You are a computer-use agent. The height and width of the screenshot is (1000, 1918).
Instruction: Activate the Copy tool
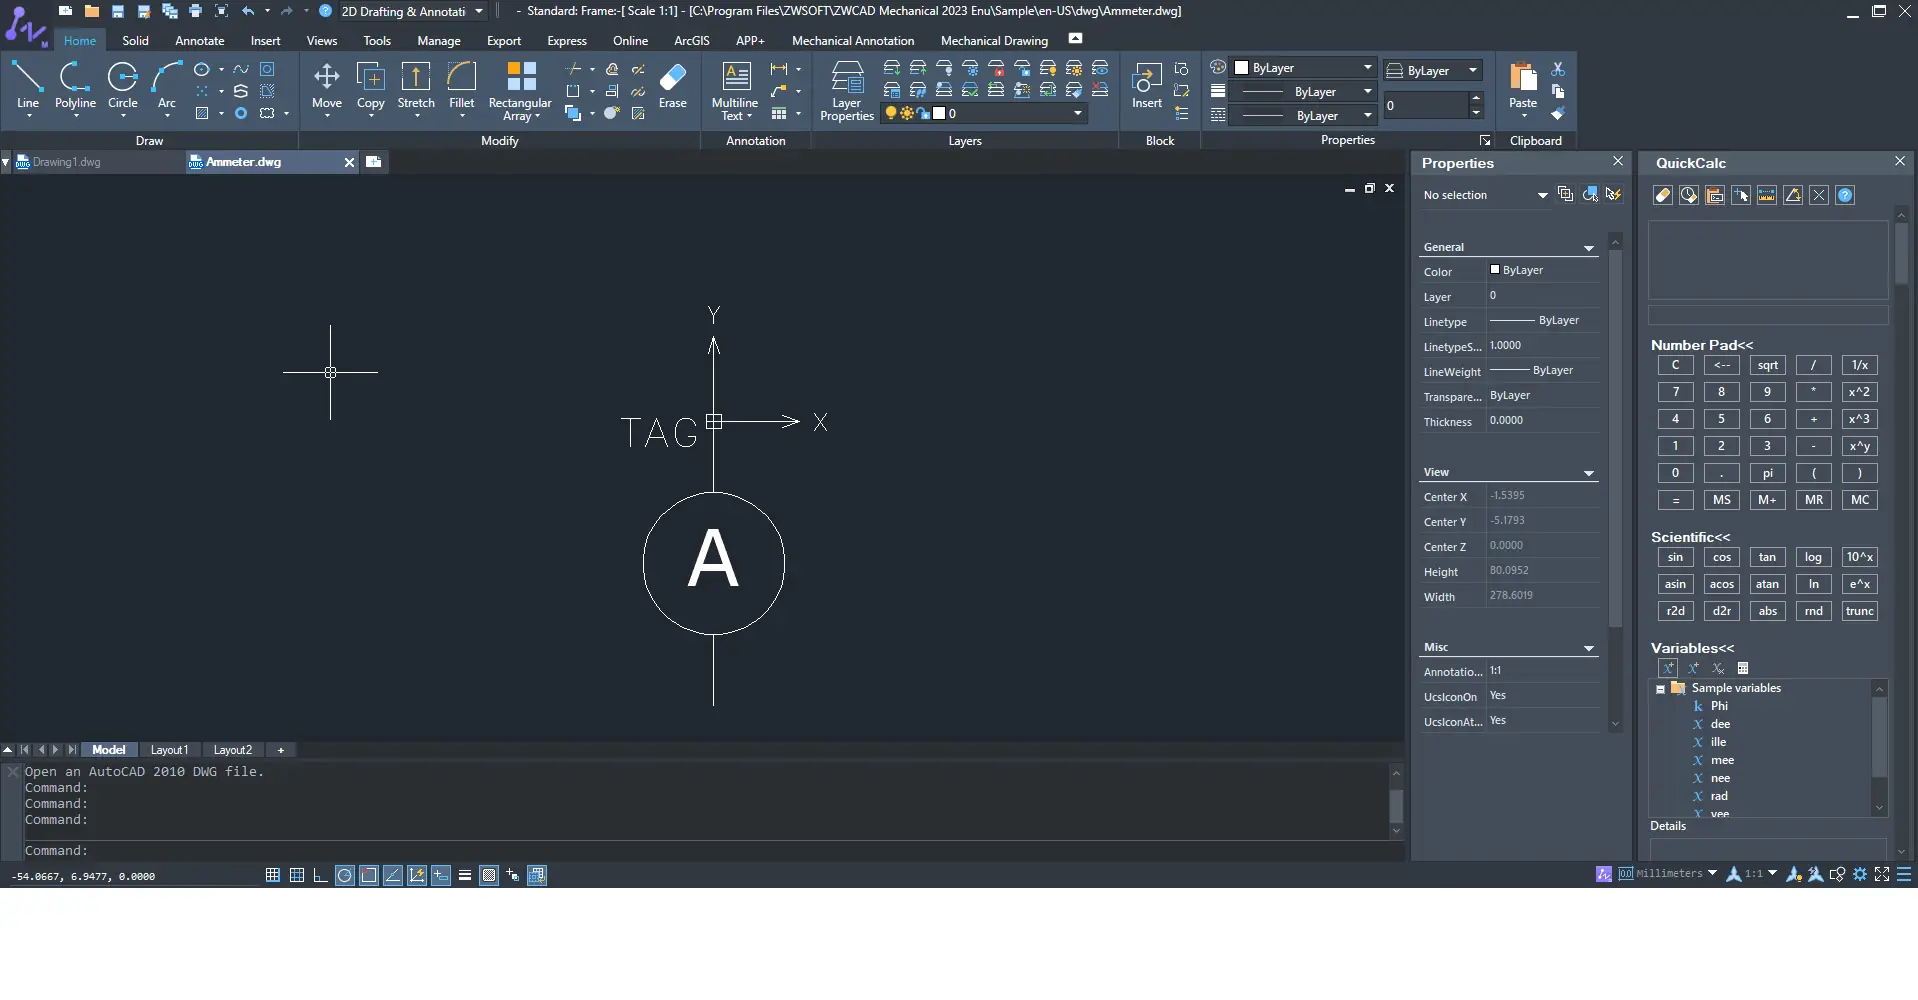(371, 85)
